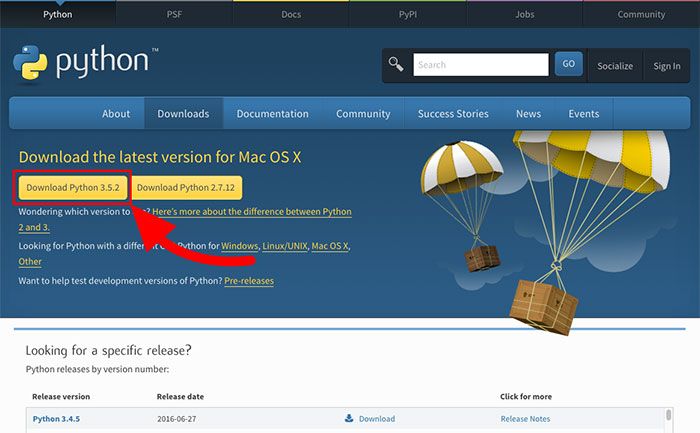Open the Events navigation menu
700x433 pixels.
pos(583,114)
